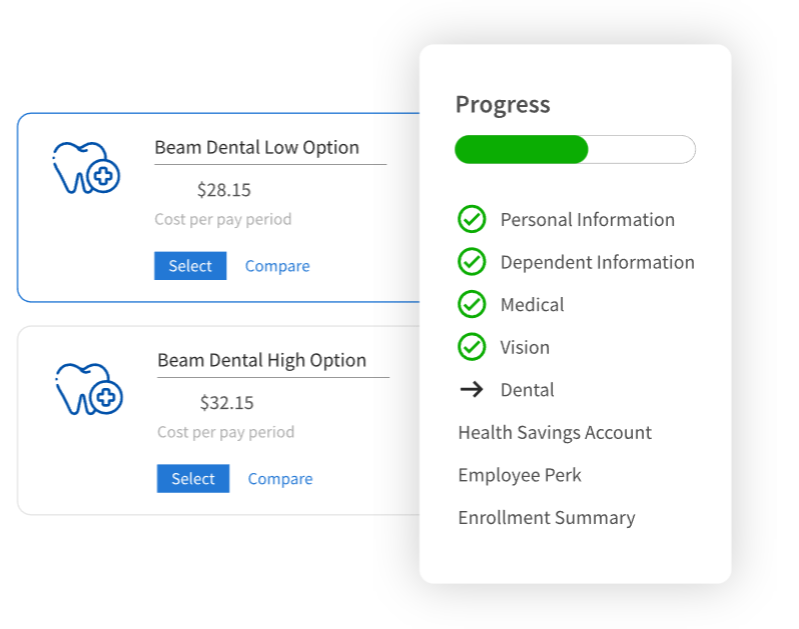Image resolution: width=799 pixels, height=629 pixels.
Task: Open the Medical step
Action: point(532,305)
